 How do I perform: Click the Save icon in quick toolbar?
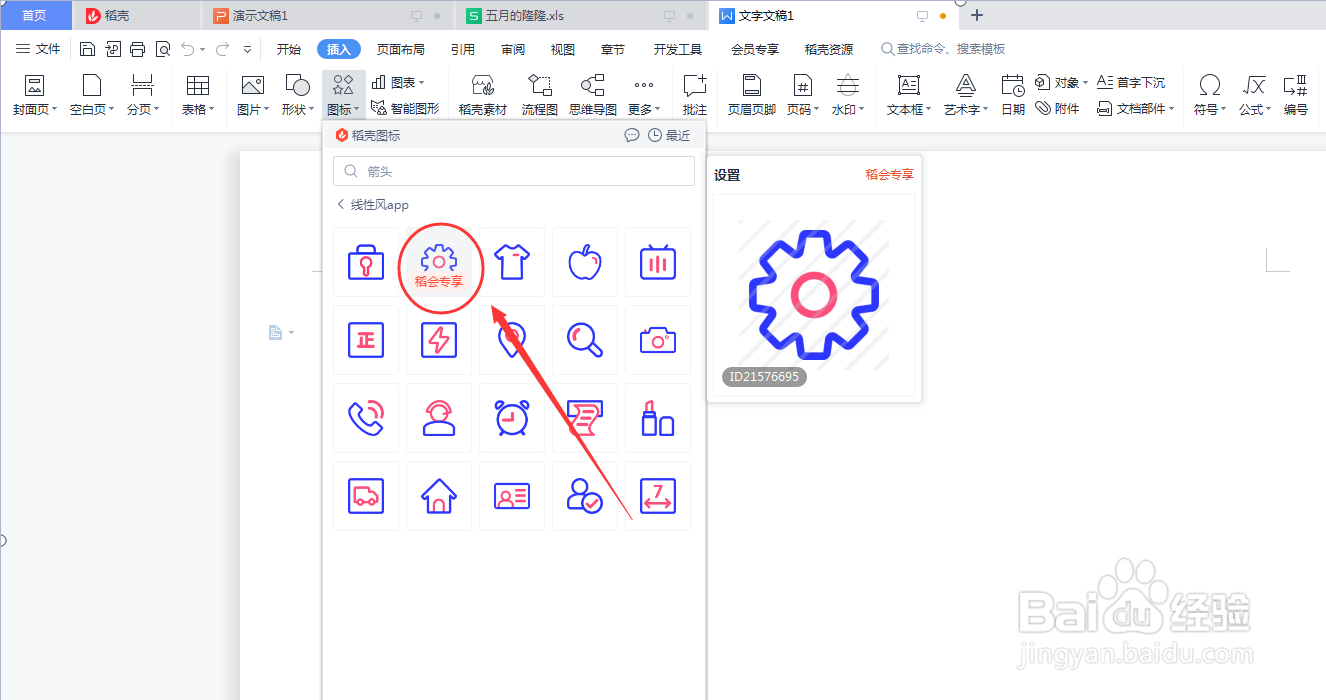pyautogui.click(x=87, y=49)
